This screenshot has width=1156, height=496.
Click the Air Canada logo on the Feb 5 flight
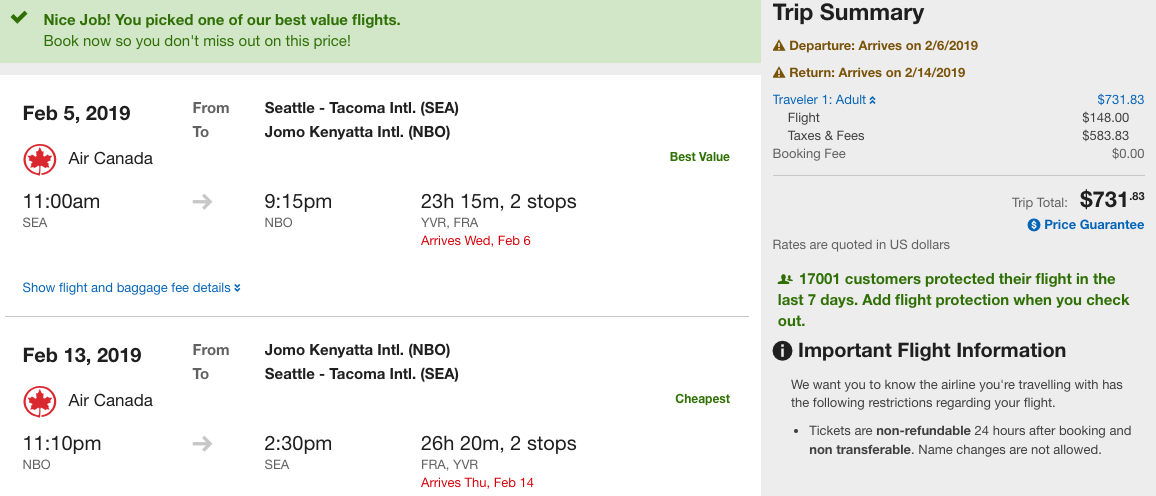tap(39, 160)
